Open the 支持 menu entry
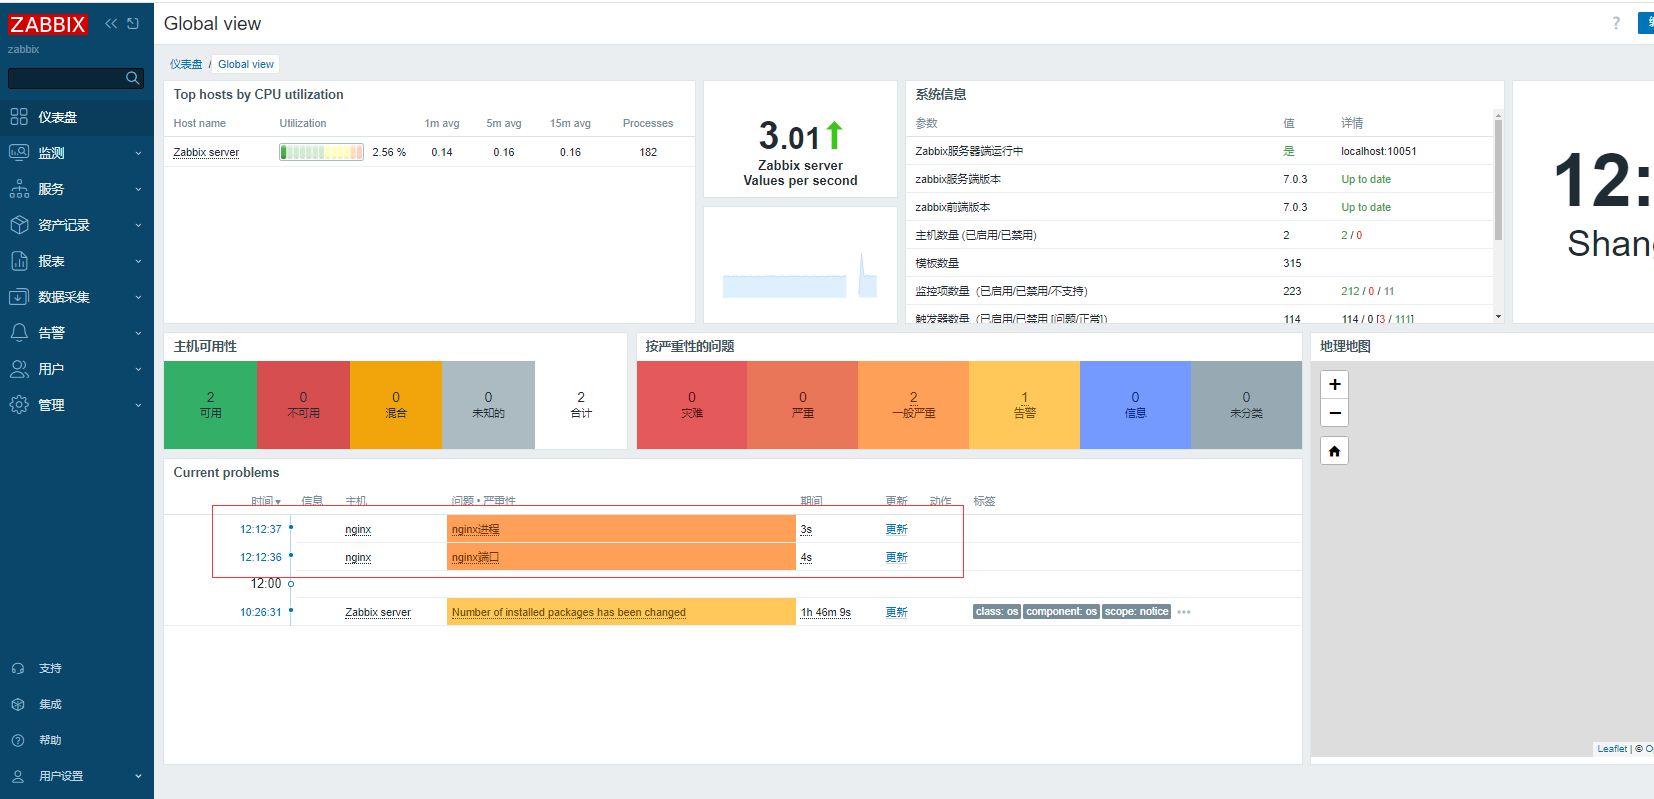 pos(77,668)
